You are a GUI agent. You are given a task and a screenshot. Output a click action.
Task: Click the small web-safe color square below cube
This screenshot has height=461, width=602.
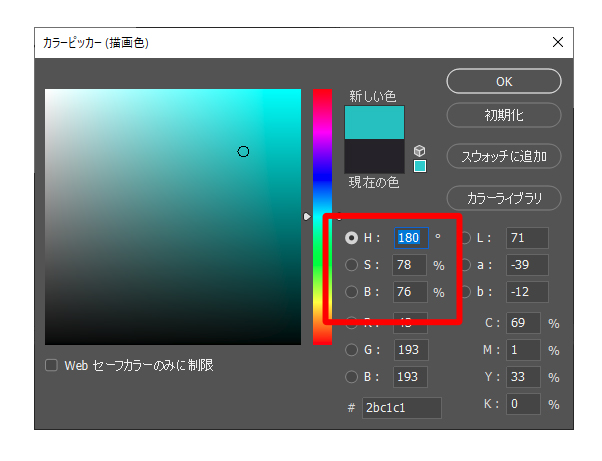point(420,166)
